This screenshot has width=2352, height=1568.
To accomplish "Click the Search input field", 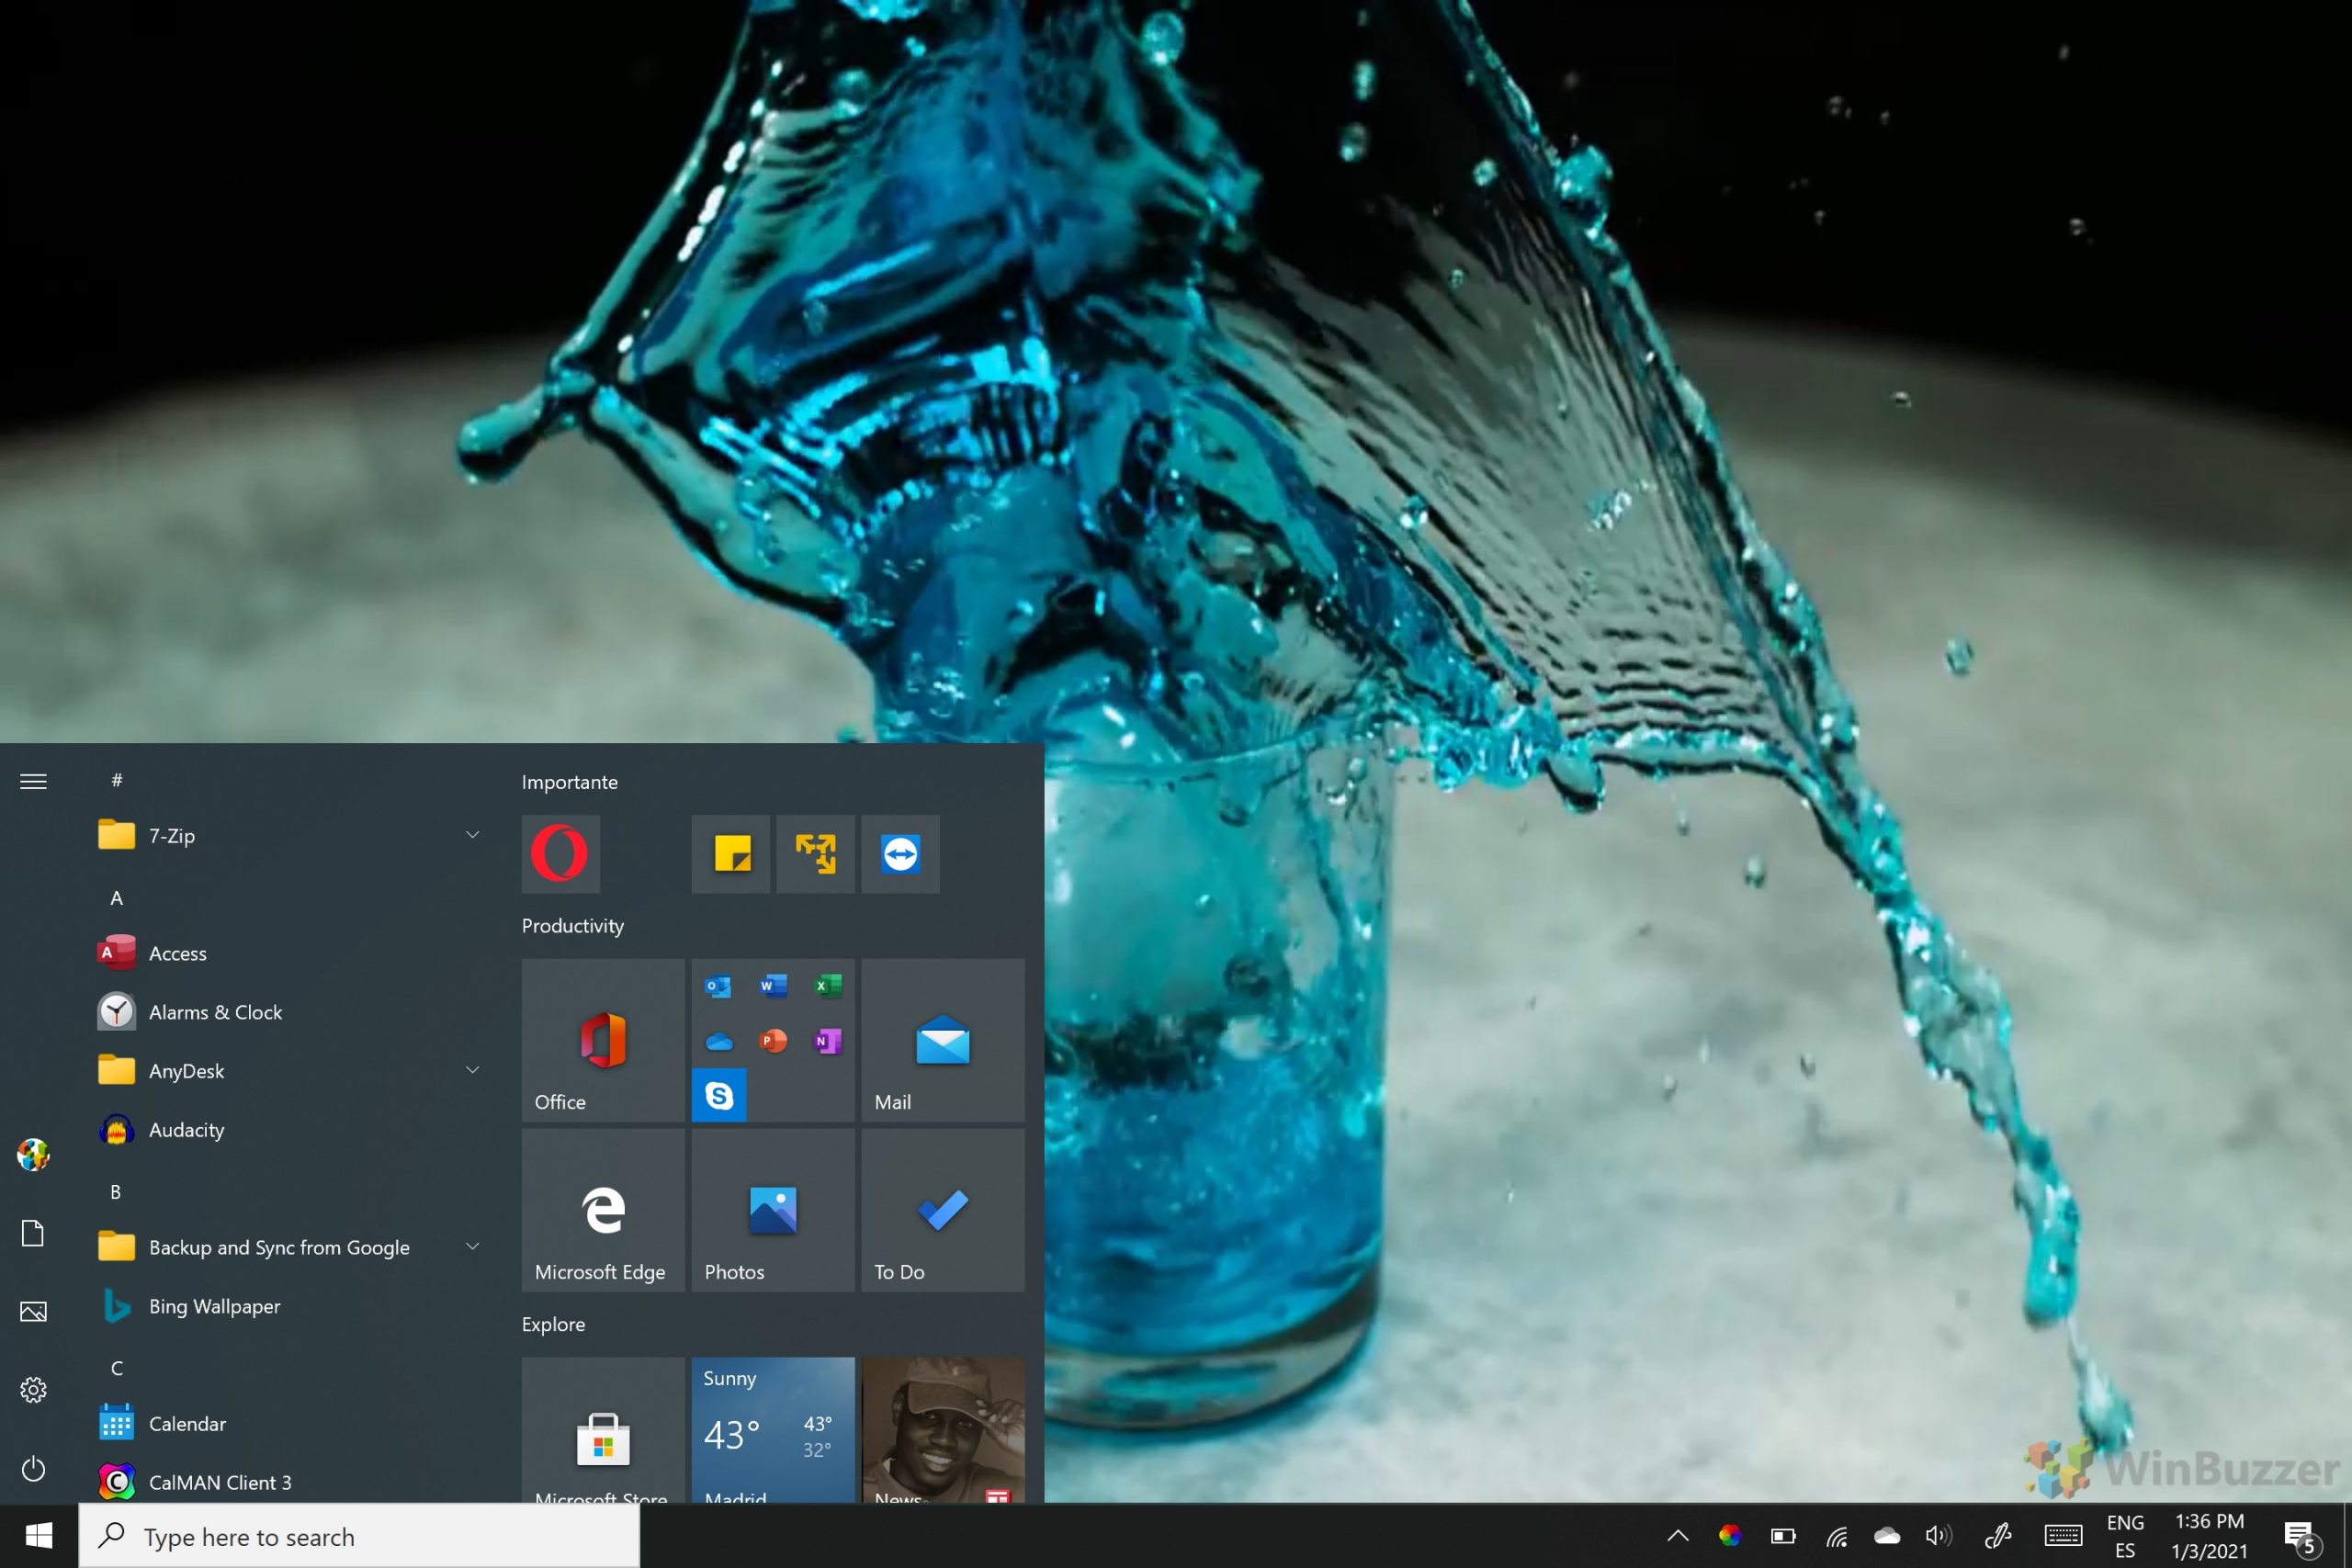I will [x=360, y=1537].
